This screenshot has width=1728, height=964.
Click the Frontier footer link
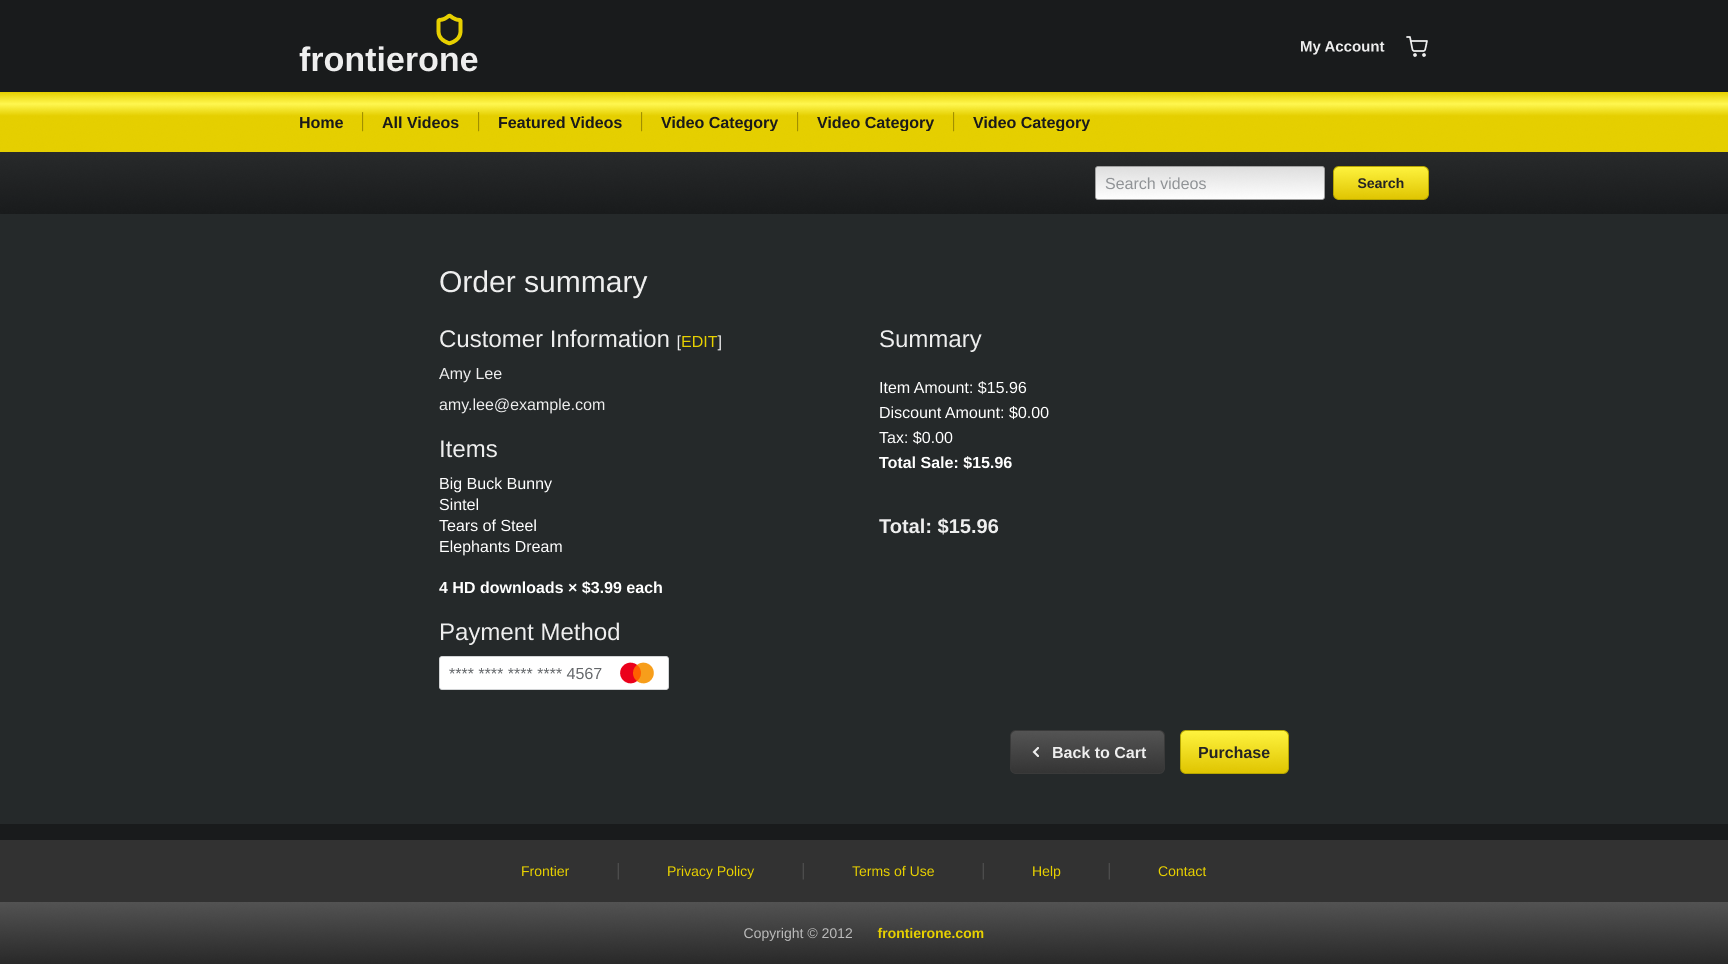tap(545, 871)
